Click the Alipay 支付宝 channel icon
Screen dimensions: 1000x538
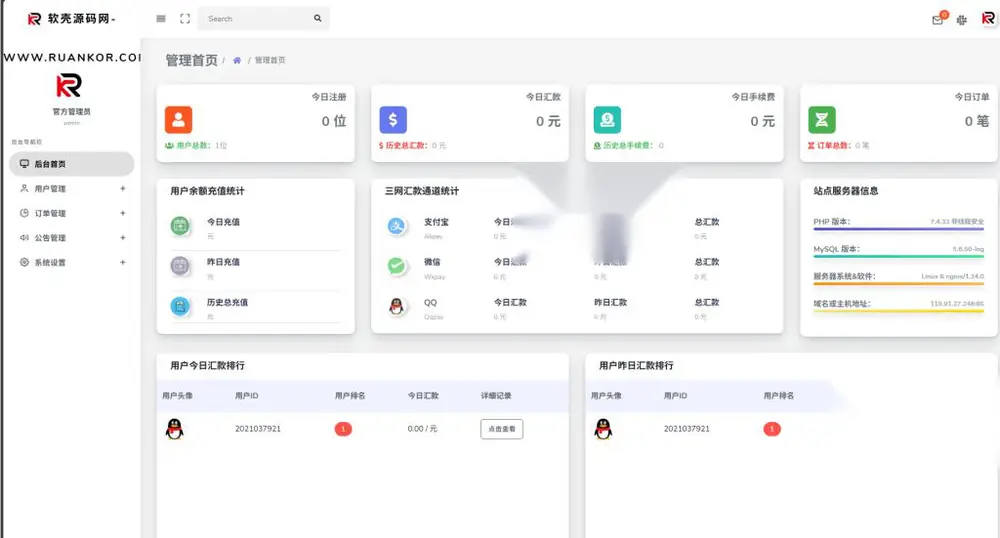pos(396,226)
